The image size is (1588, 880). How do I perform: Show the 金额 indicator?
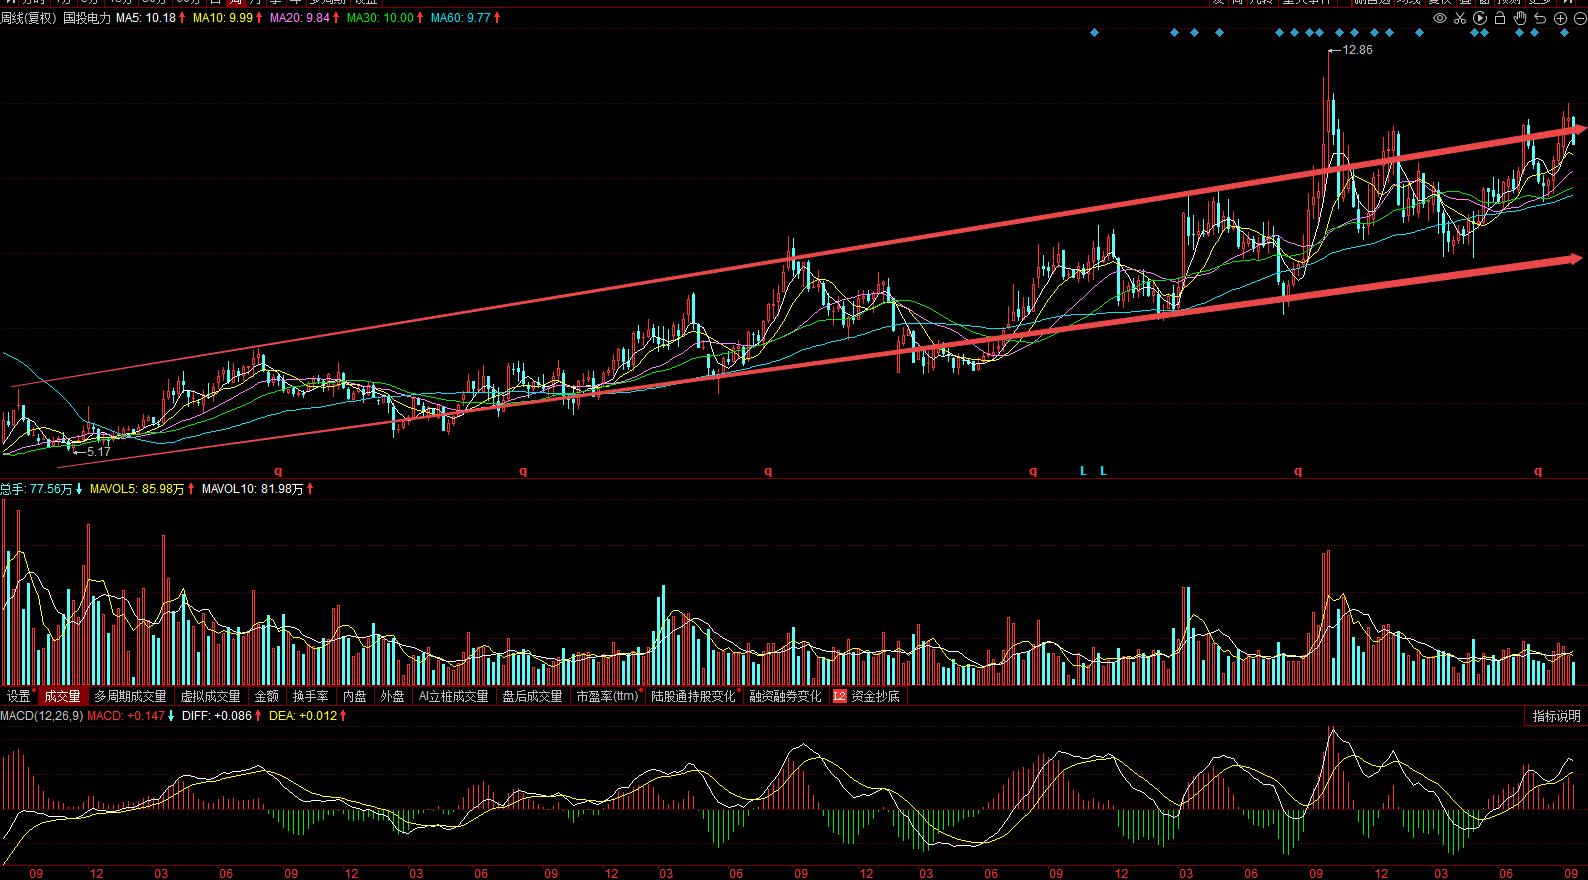tap(267, 696)
